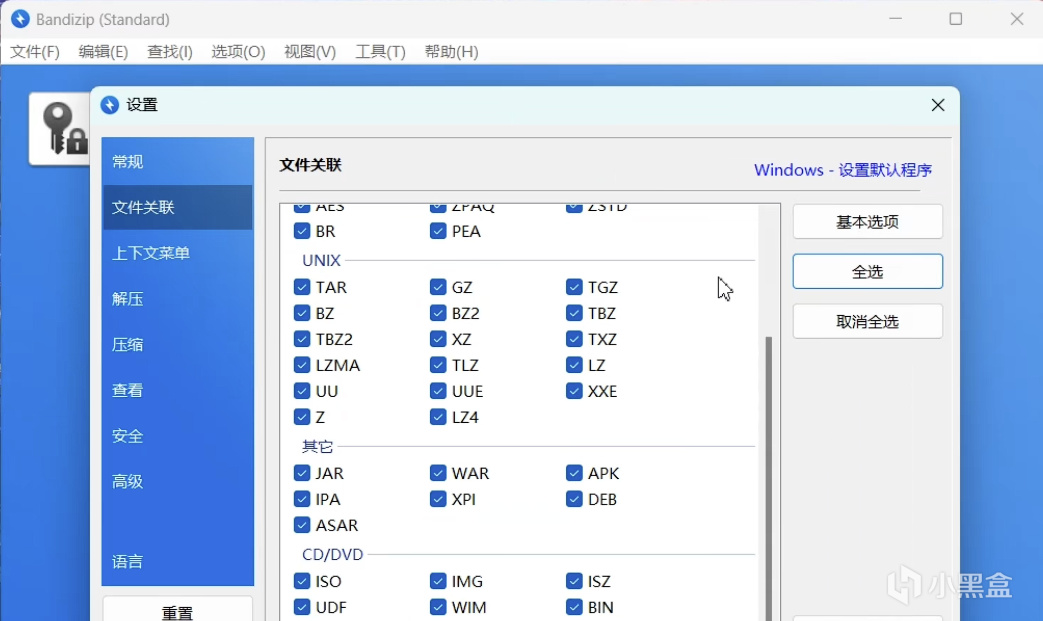Toggle the TGZ checkbox
Image resolution: width=1043 pixels, height=621 pixels.
point(574,287)
